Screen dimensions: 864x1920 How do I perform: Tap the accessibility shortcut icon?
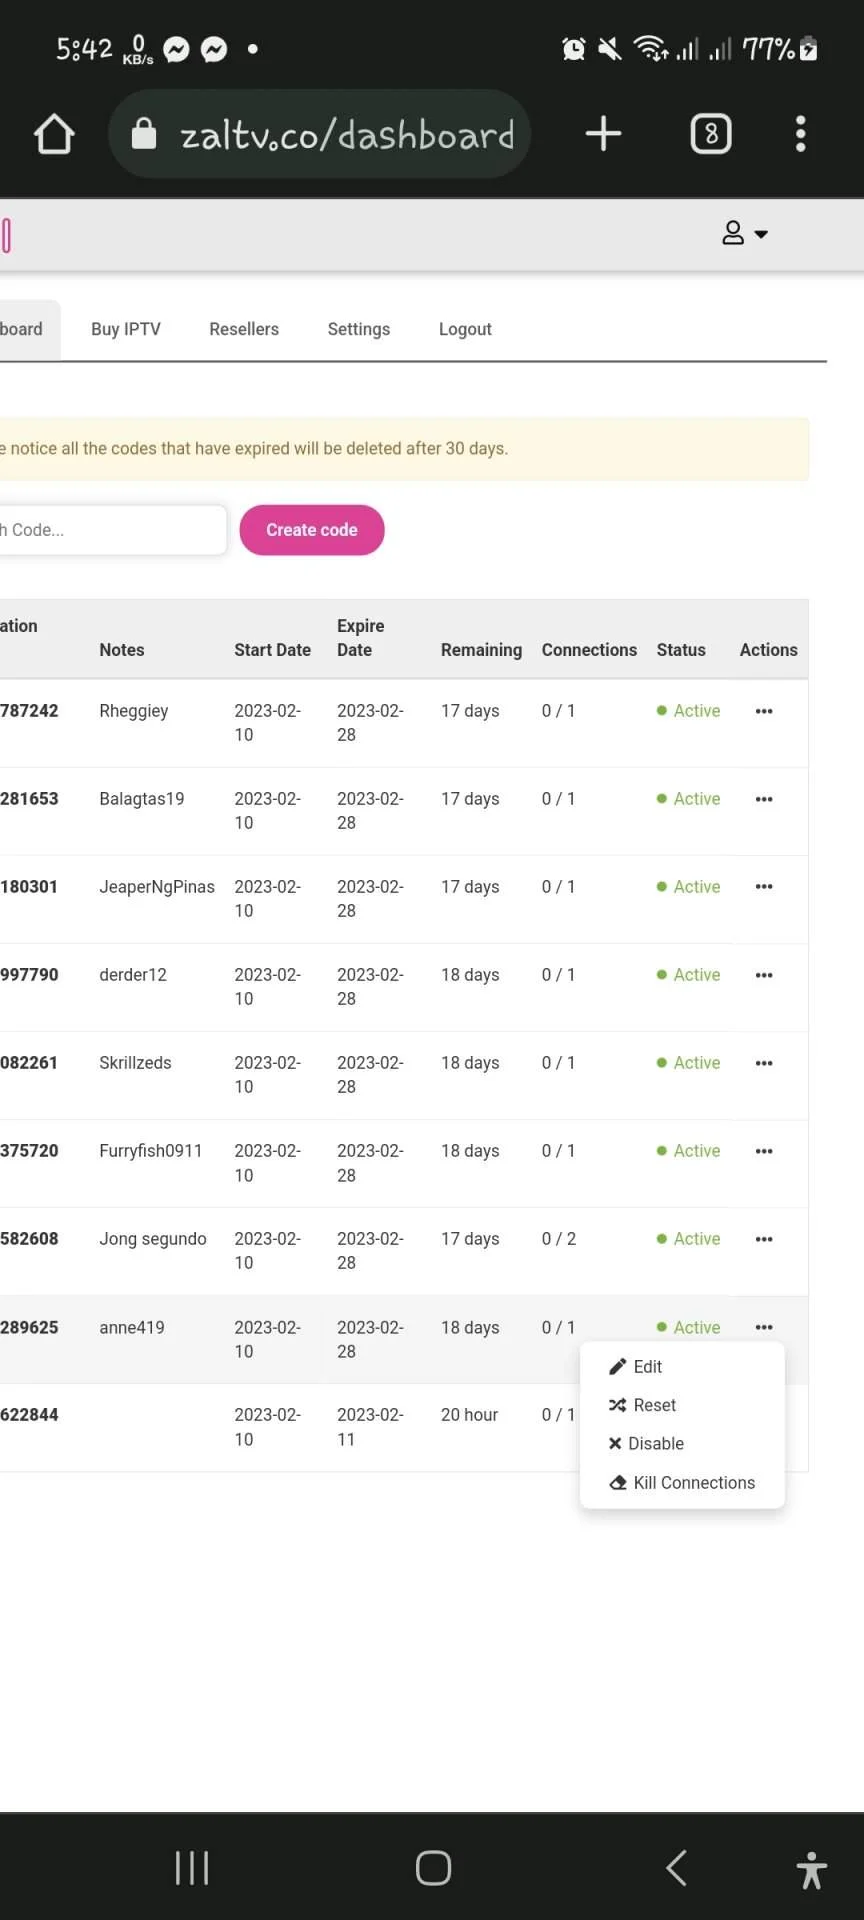tap(812, 1869)
